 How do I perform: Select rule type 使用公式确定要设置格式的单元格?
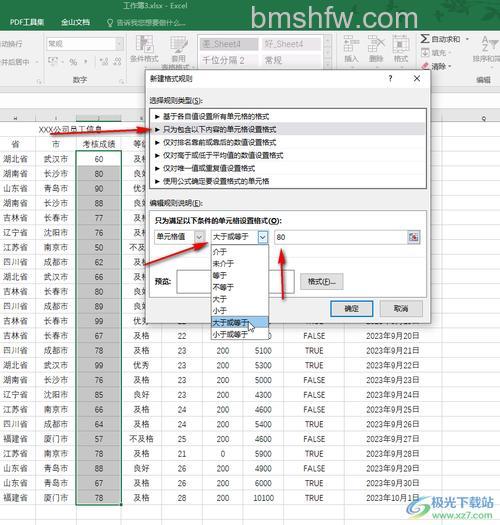[288, 181]
